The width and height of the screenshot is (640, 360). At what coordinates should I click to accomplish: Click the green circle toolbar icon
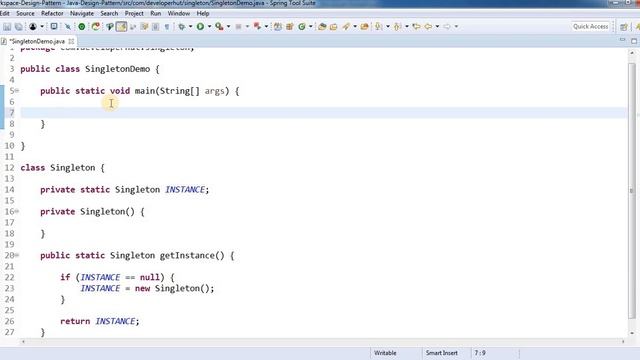(x=82, y=27)
